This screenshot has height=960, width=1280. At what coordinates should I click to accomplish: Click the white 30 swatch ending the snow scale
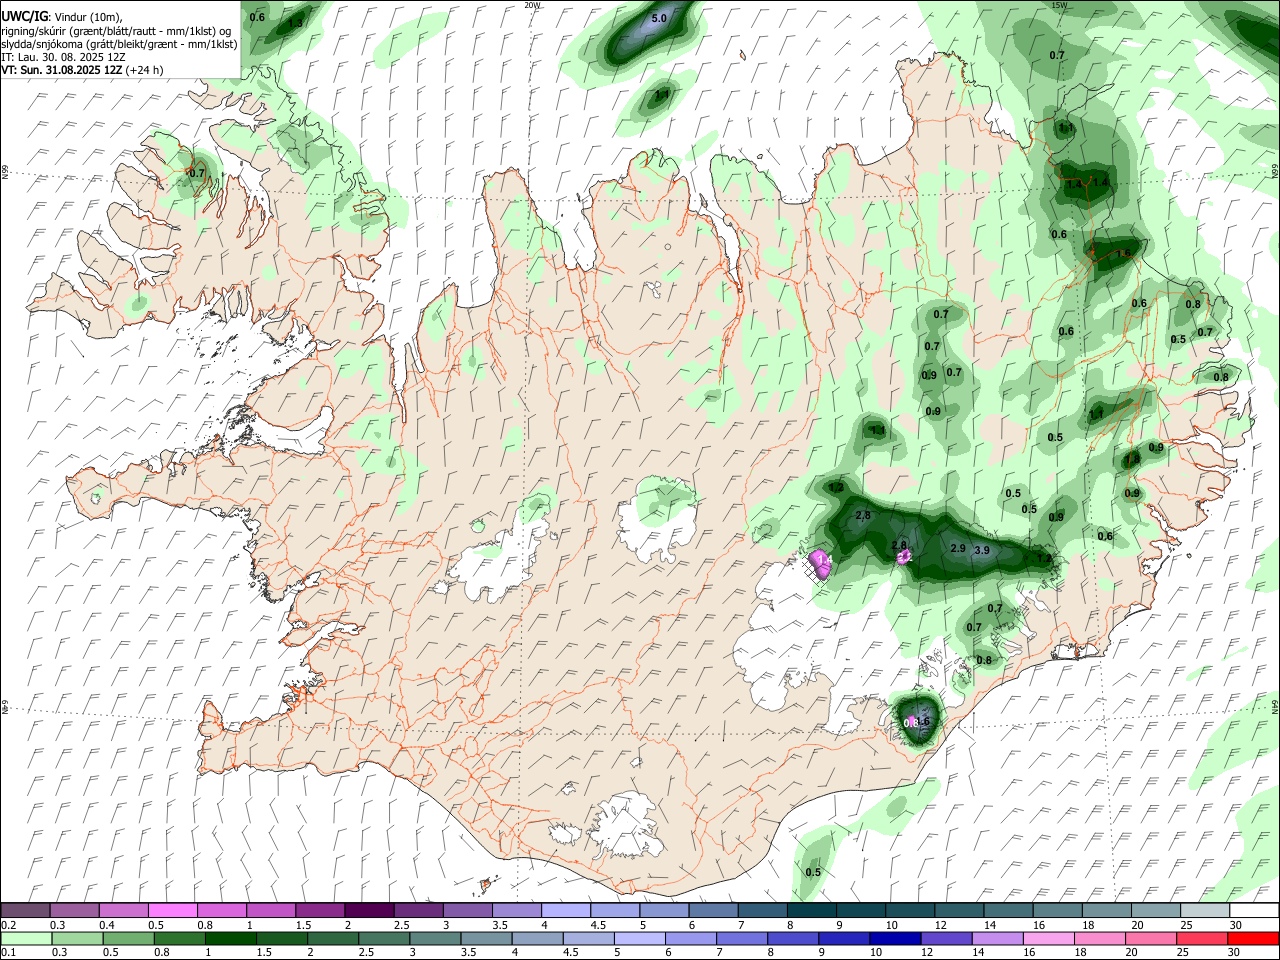coord(1254,910)
